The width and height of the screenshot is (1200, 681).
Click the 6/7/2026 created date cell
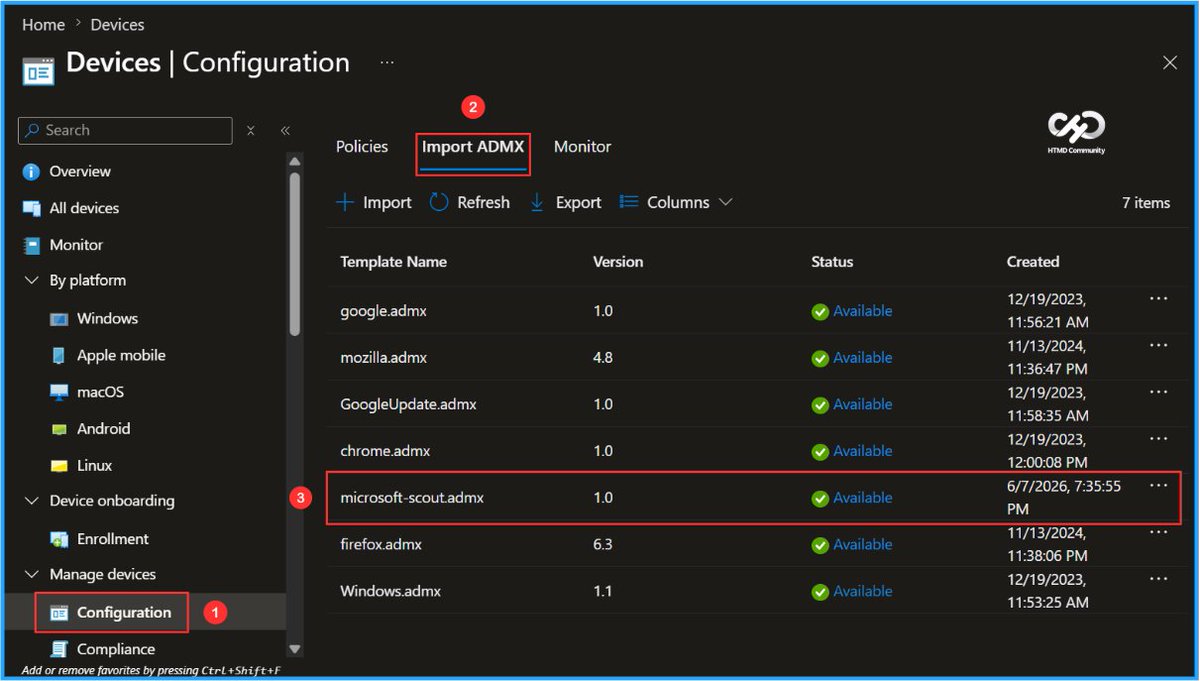1064,498
